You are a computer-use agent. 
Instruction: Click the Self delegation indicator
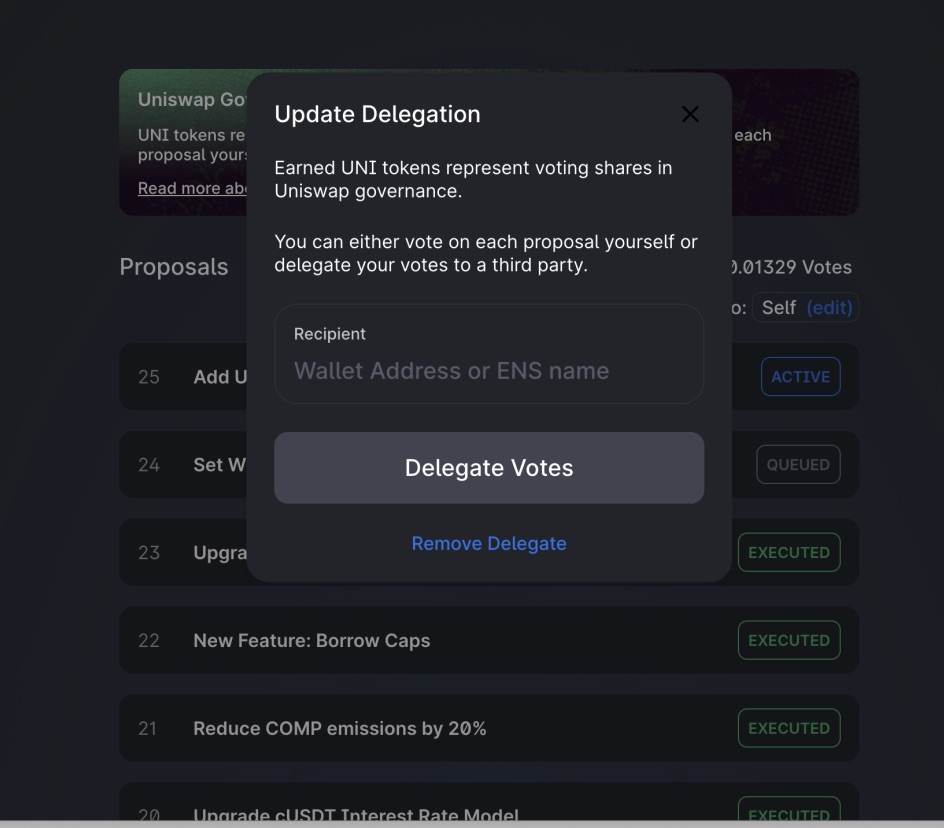tap(776, 307)
